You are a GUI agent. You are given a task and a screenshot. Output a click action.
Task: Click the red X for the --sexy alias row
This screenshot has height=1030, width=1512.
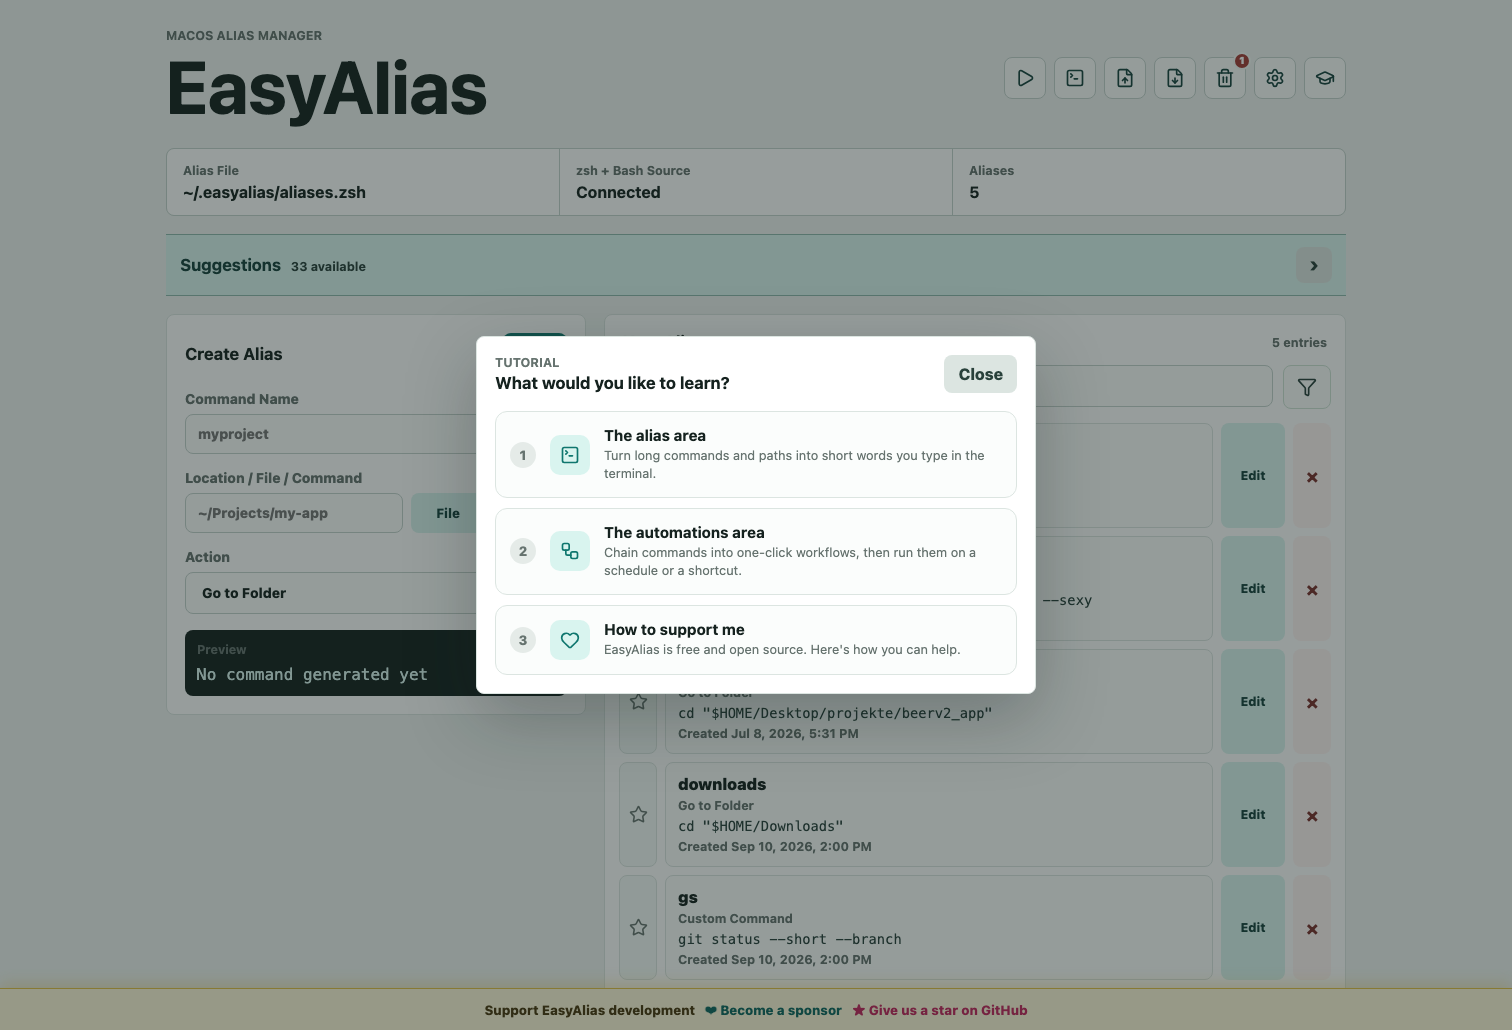(1312, 590)
